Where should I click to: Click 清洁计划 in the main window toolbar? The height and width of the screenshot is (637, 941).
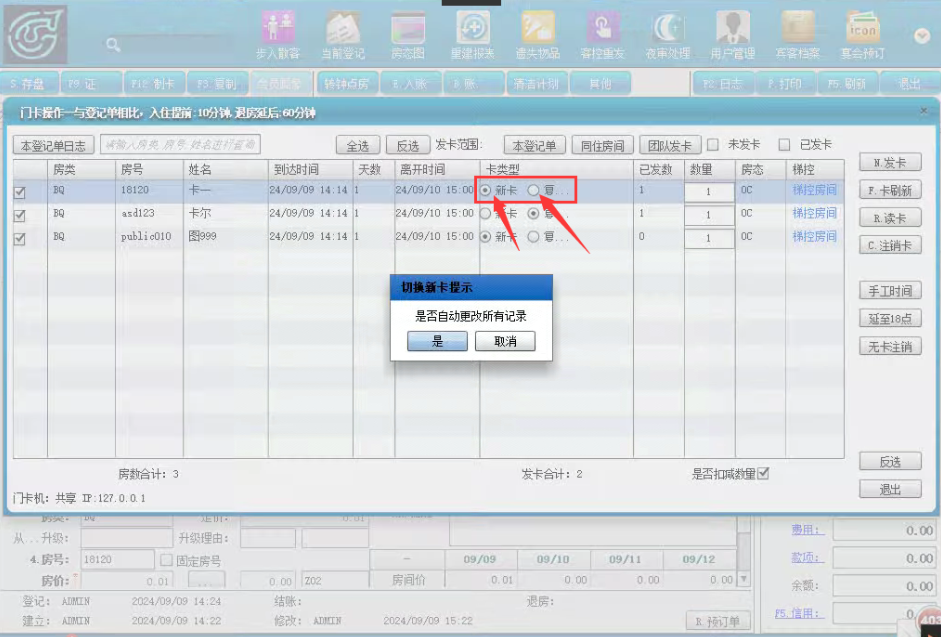pos(536,84)
